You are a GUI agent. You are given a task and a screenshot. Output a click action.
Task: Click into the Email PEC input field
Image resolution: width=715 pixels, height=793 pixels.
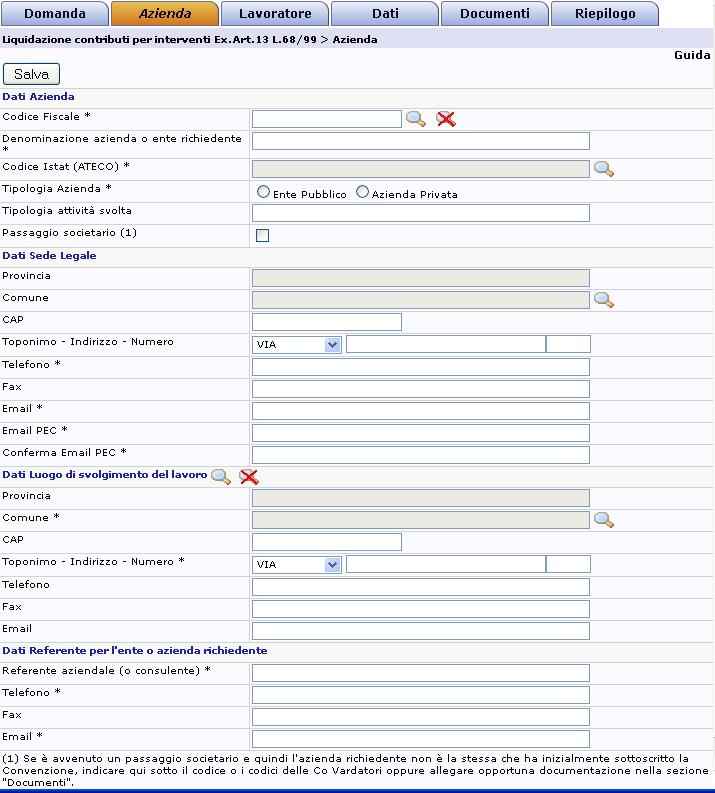point(420,433)
